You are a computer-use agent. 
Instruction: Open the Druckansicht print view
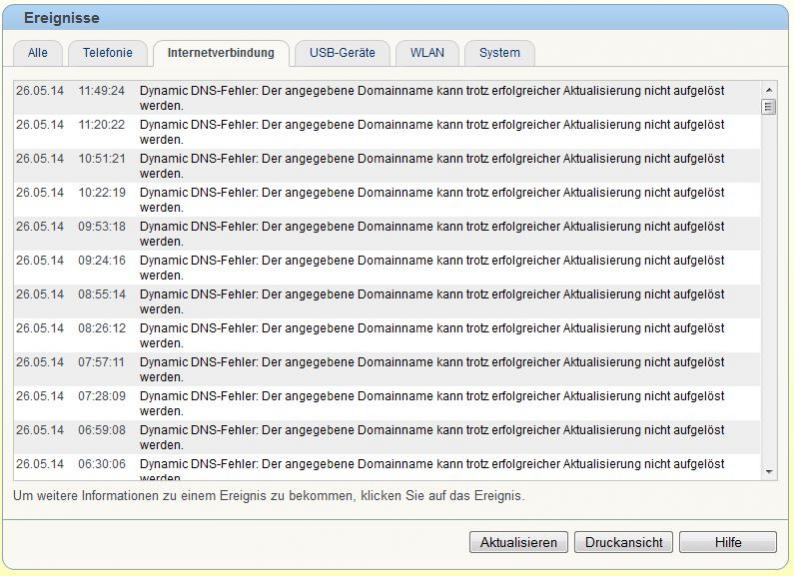coord(623,542)
